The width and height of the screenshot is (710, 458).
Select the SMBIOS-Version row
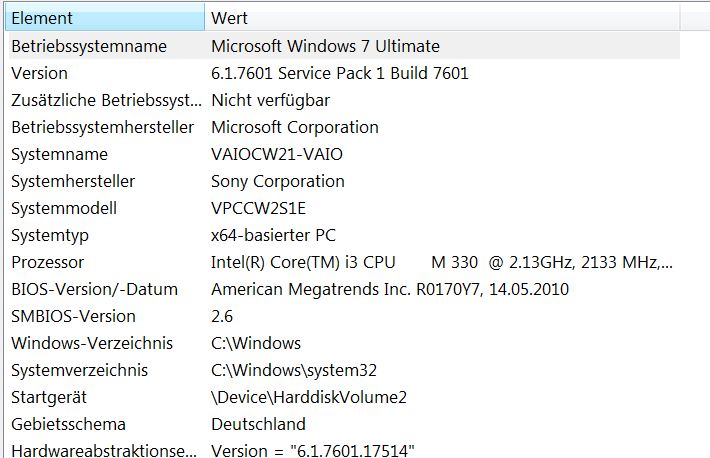(x=73, y=316)
